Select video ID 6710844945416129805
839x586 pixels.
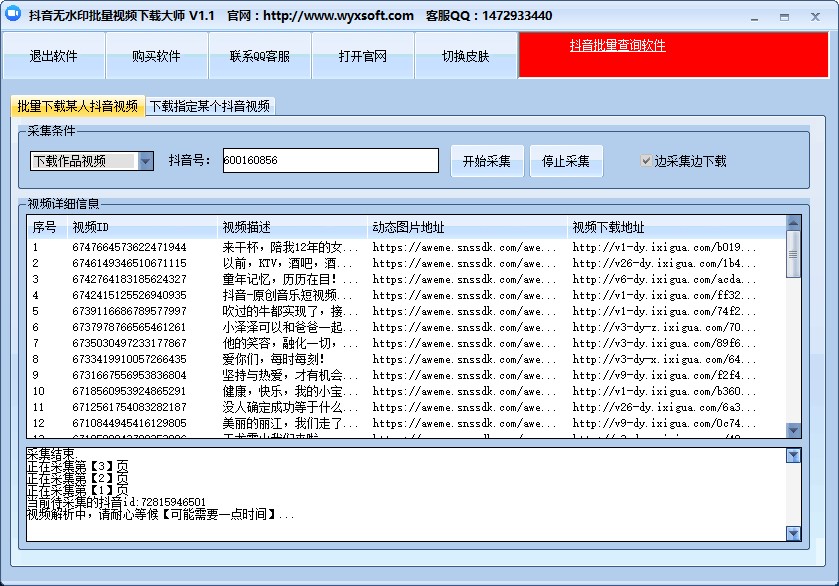tap(129, 423)
